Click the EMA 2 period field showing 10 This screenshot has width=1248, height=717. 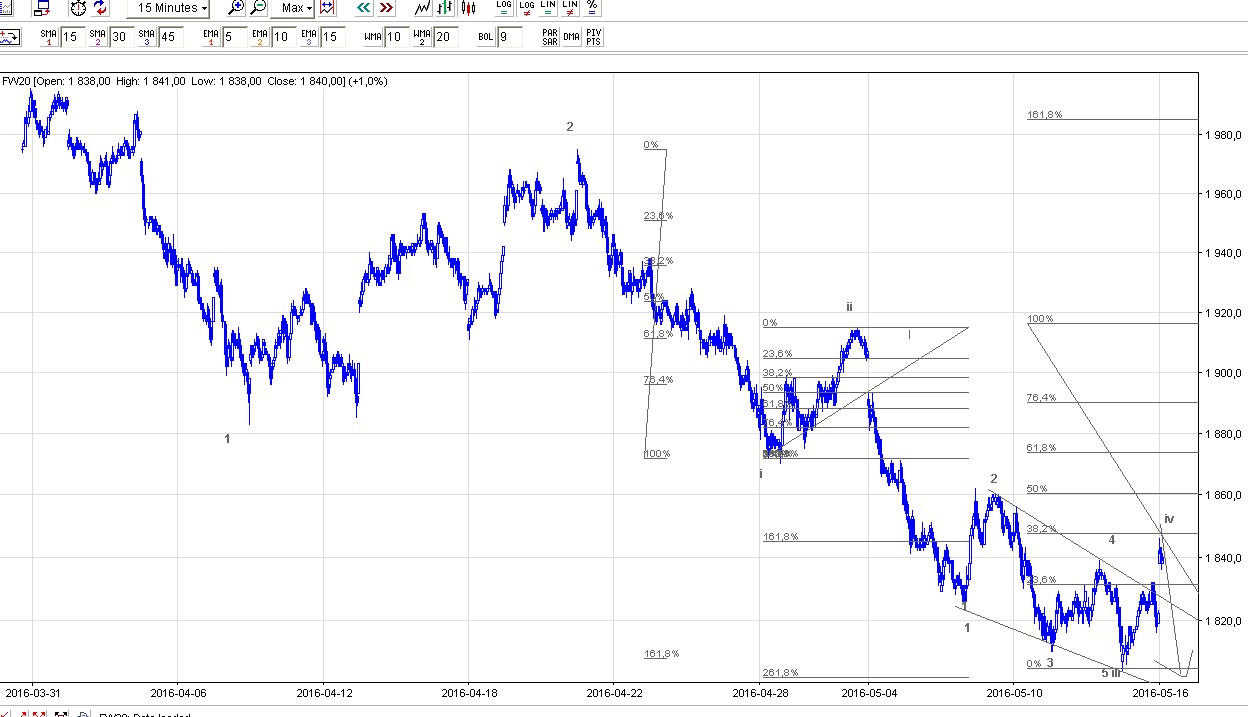pyautogui.click(x=283, y=37)
